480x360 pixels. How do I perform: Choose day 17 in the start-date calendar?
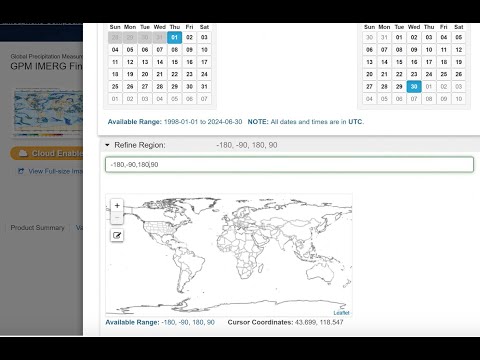204,62
